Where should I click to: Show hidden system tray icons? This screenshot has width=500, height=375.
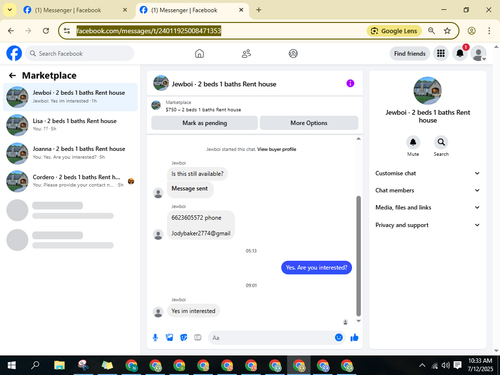click(x=422, y=365)
